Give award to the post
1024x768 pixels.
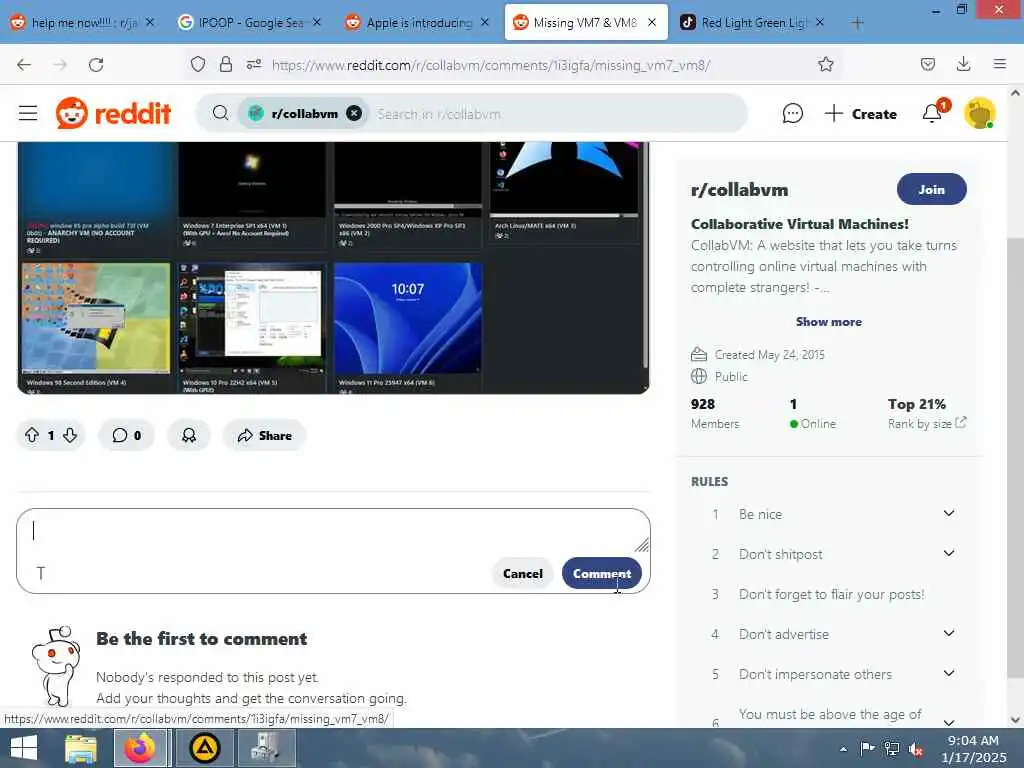(189, 435)
